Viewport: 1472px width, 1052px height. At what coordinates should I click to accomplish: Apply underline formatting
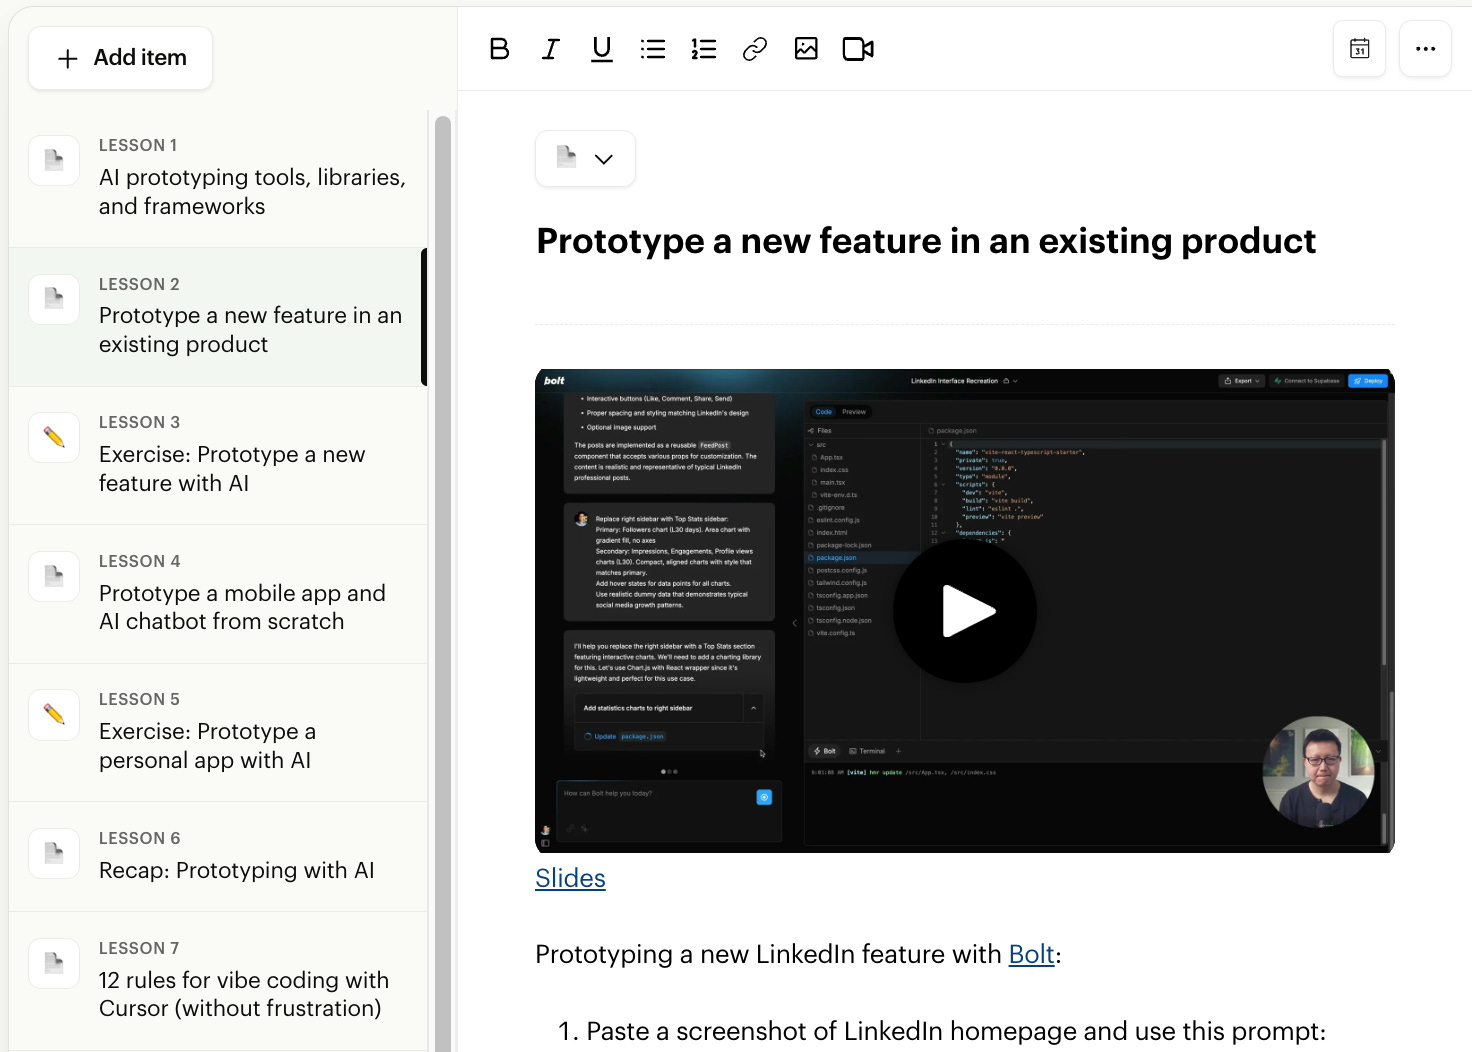[601, 49]
